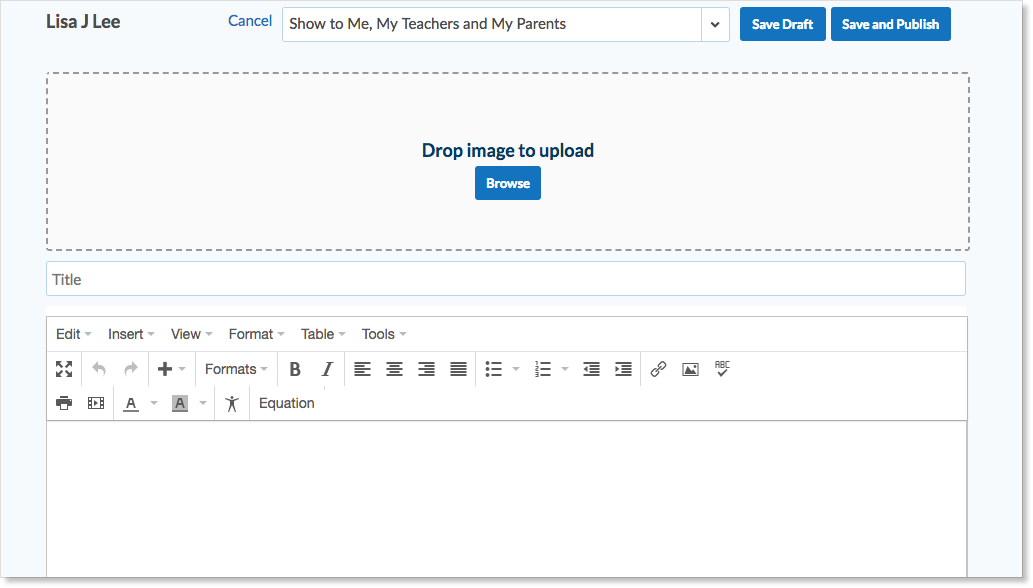
Task: Align text left
Action: [x=362, y=369]
